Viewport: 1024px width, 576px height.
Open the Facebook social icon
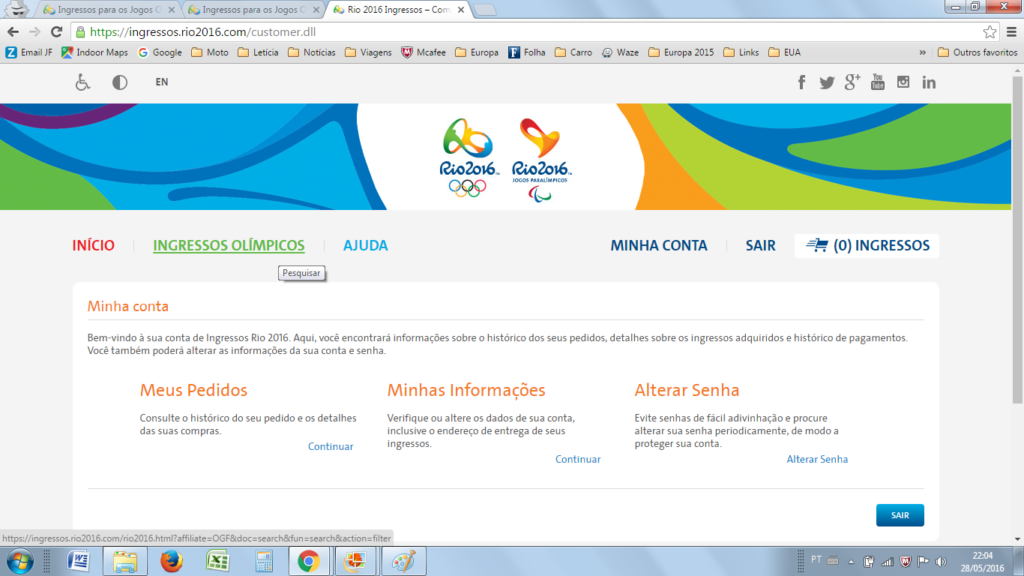pyautogui.click(x=801, y=82)
